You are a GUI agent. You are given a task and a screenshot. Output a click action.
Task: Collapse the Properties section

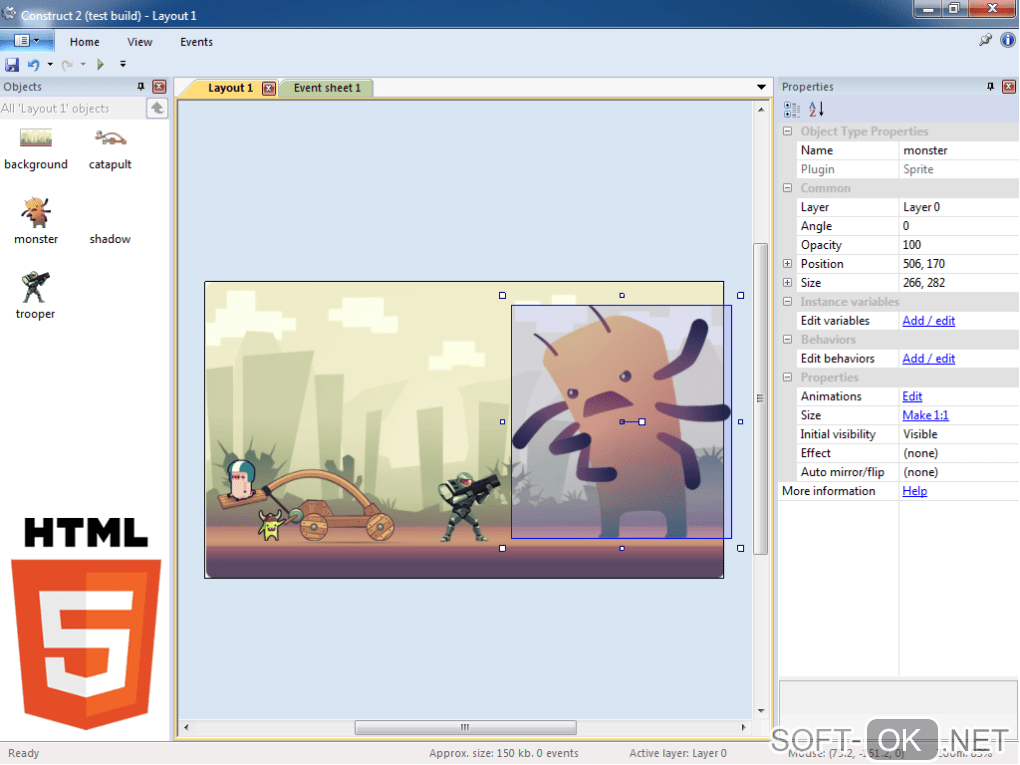[x=788, y=377]
